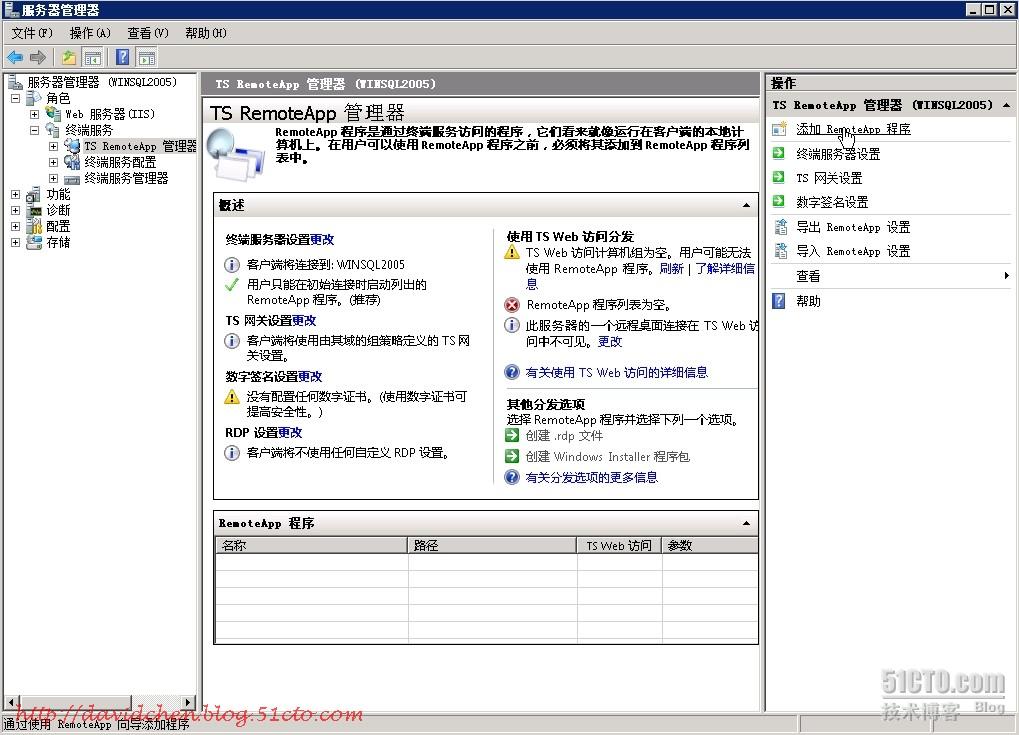The image size is (1019, 735).
Task: Click the green arrow icon beside 数字签名设置
Action: pos(778,201)
